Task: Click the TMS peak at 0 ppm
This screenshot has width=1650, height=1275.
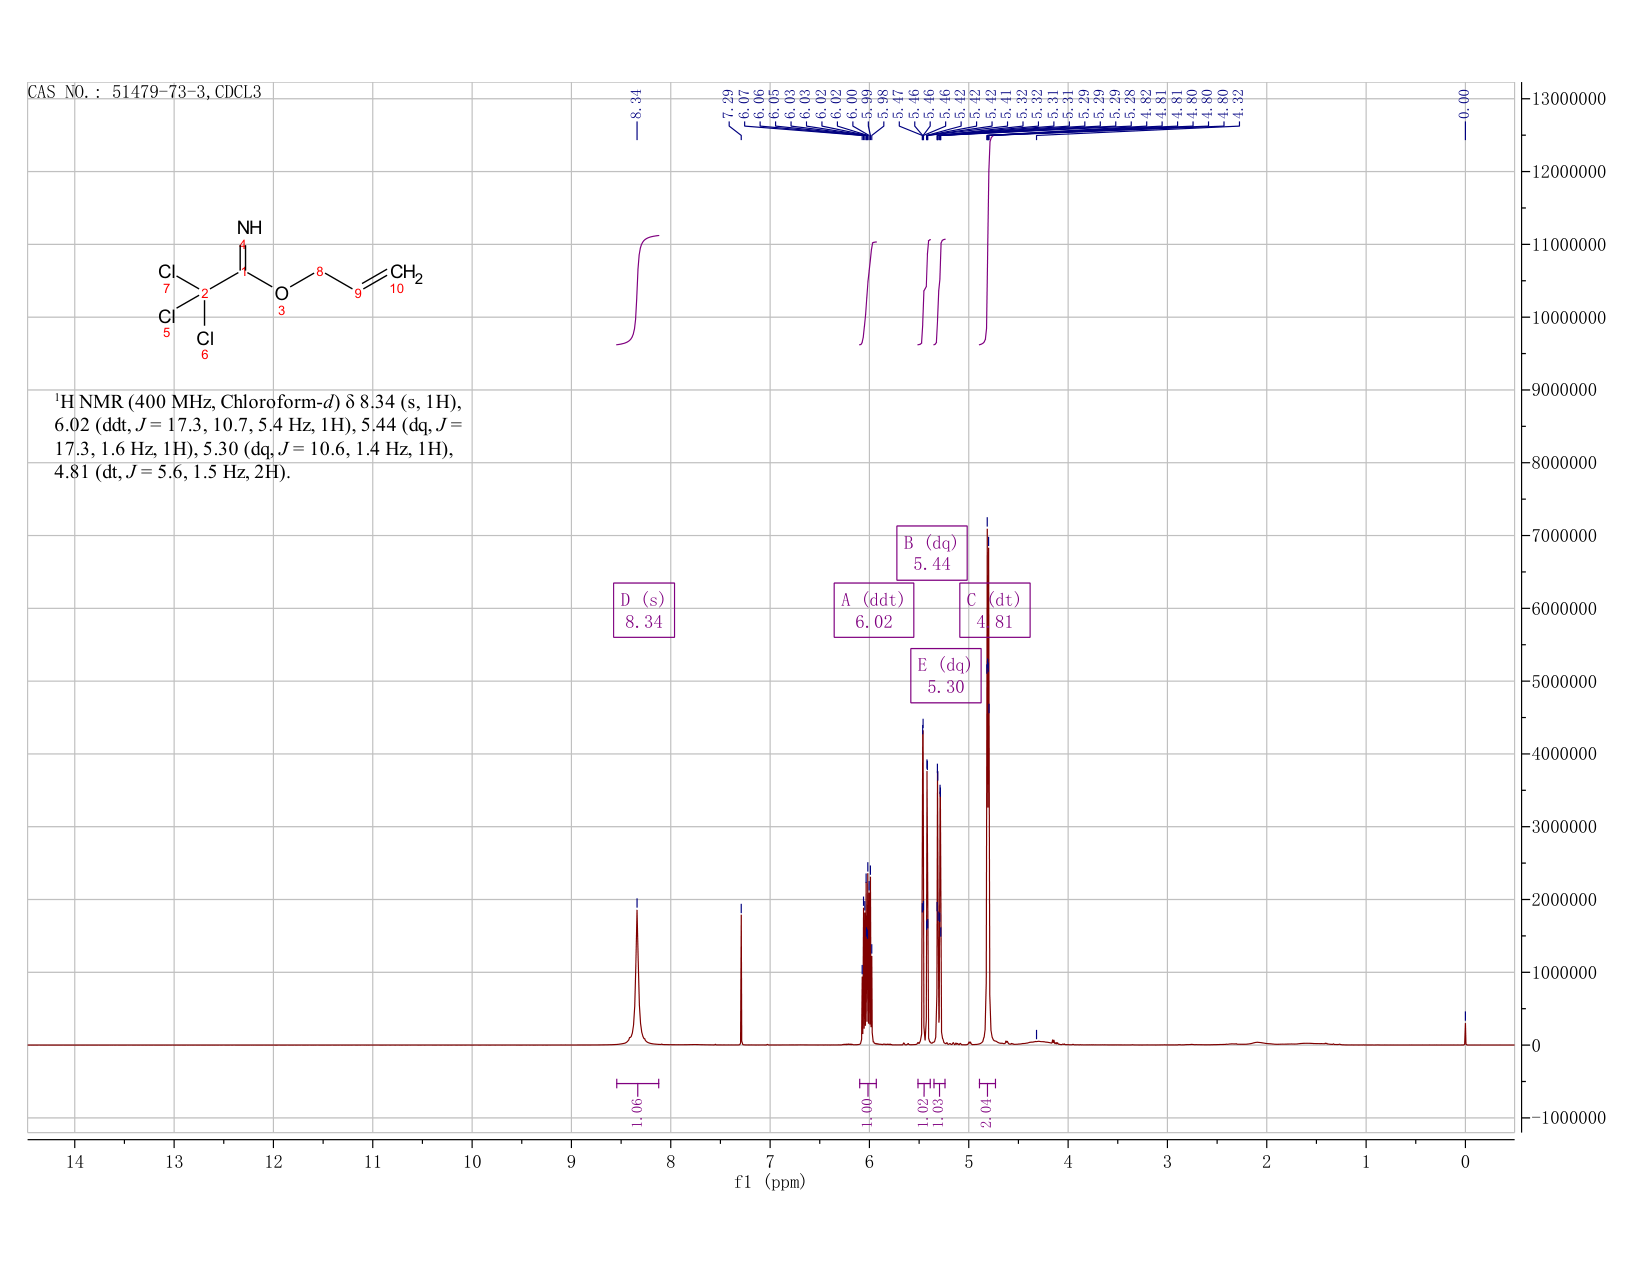Action: coord(1465,1033)
